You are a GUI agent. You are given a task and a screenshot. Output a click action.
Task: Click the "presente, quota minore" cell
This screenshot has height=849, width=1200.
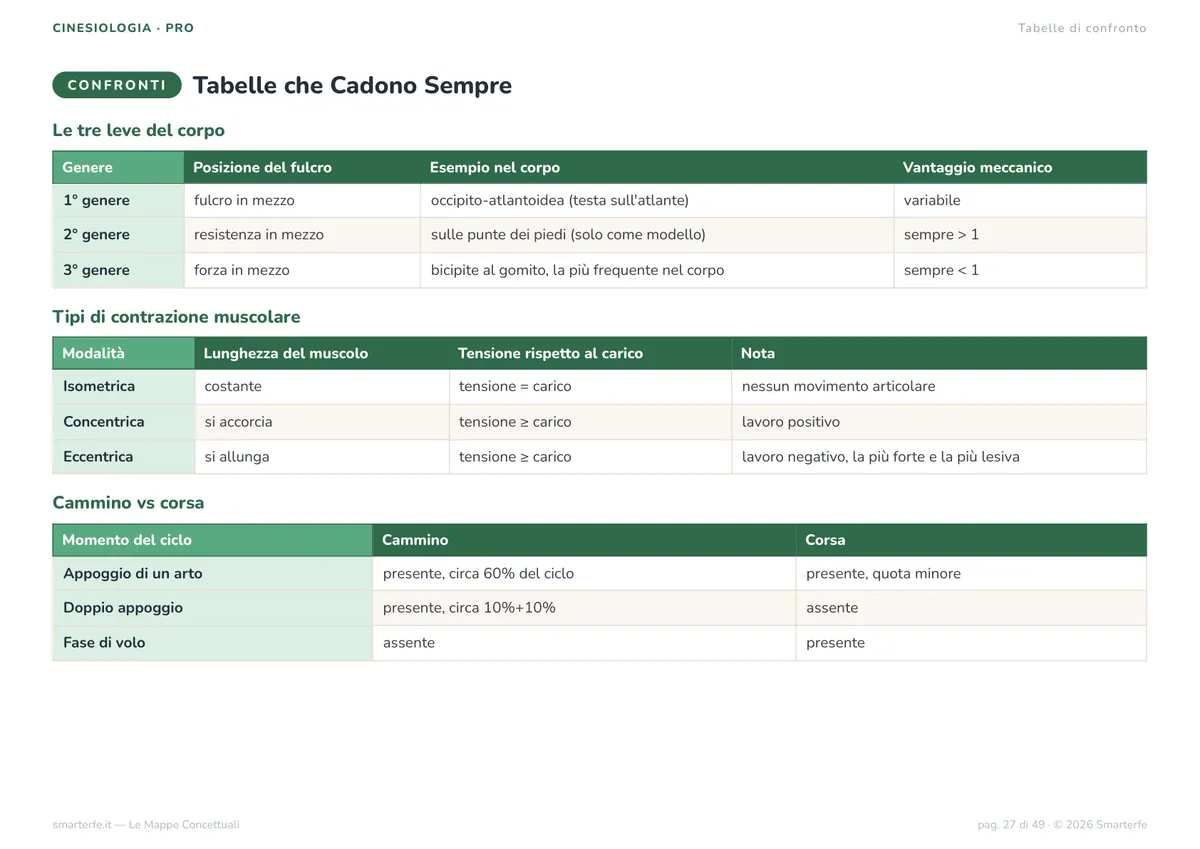point(971,574)
